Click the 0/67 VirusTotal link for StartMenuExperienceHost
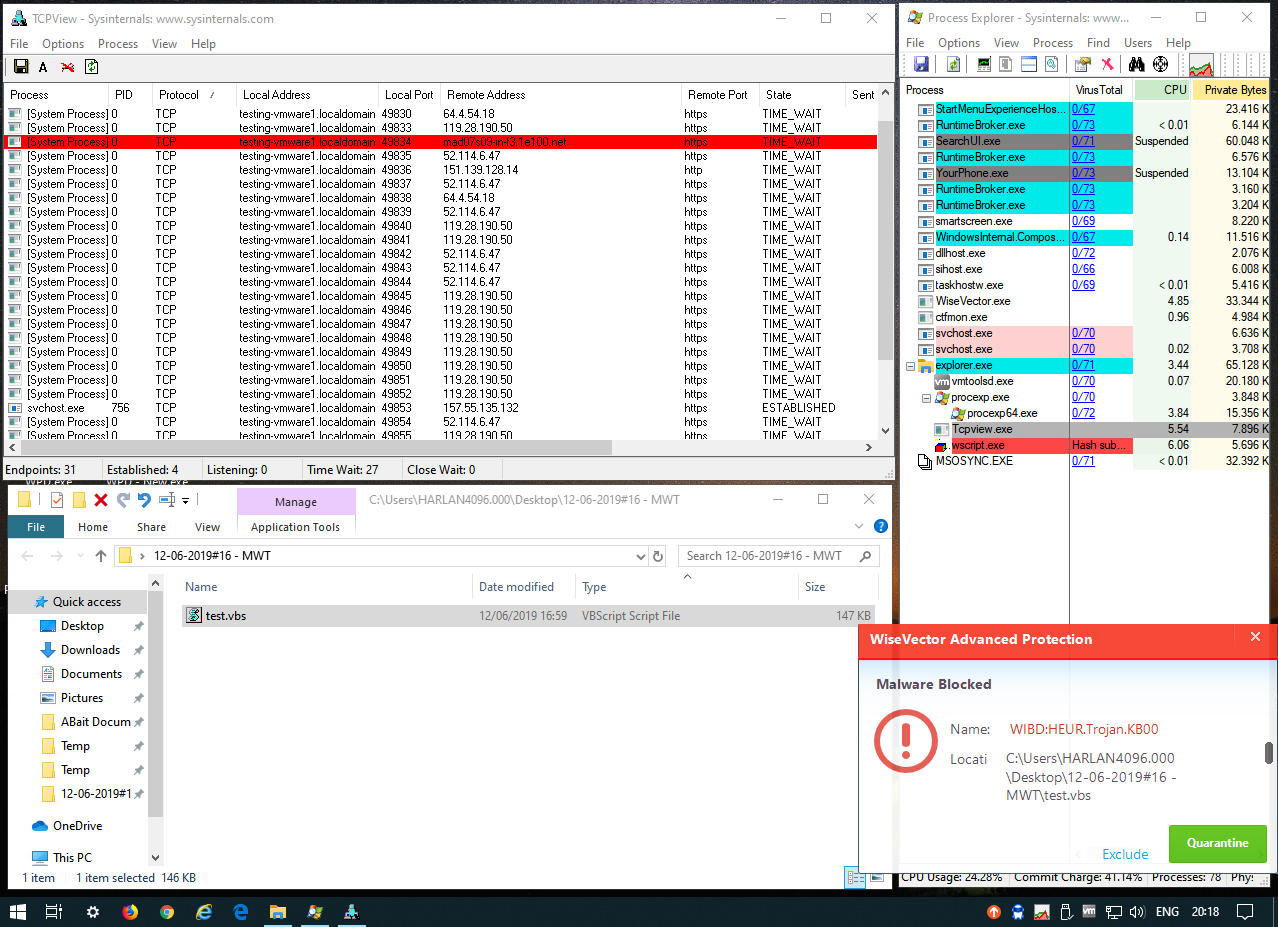This screenshot has width=1278, height=927. 1083,109
